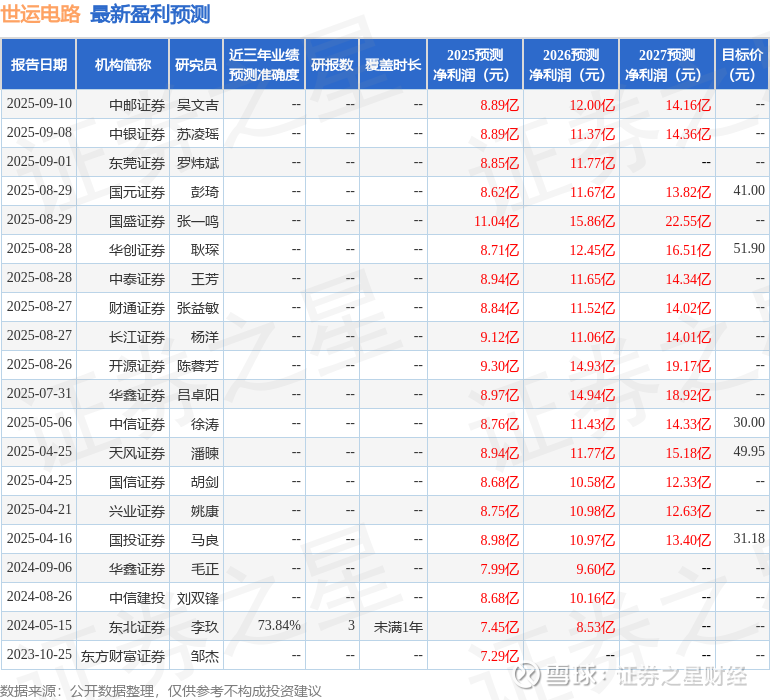The height and width of the screenshot is (700, 770).
Task: Click analyst name 张益敏
Action: click(x=197, y=308)
